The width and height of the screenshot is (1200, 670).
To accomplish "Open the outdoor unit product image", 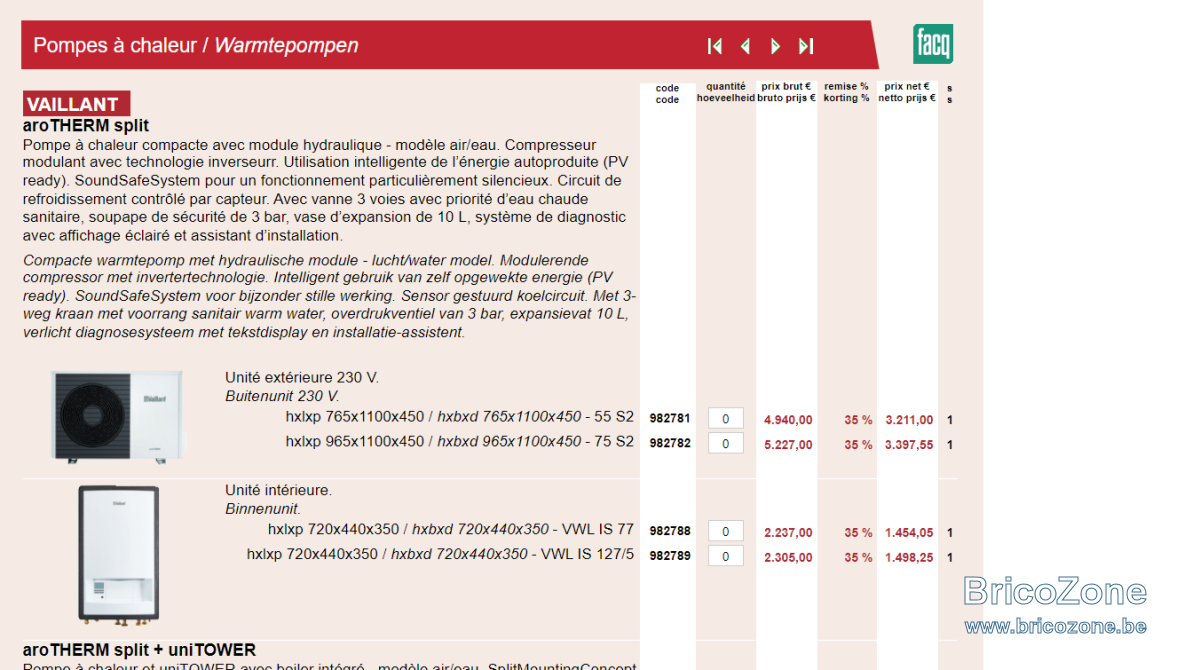I will 119,415.
